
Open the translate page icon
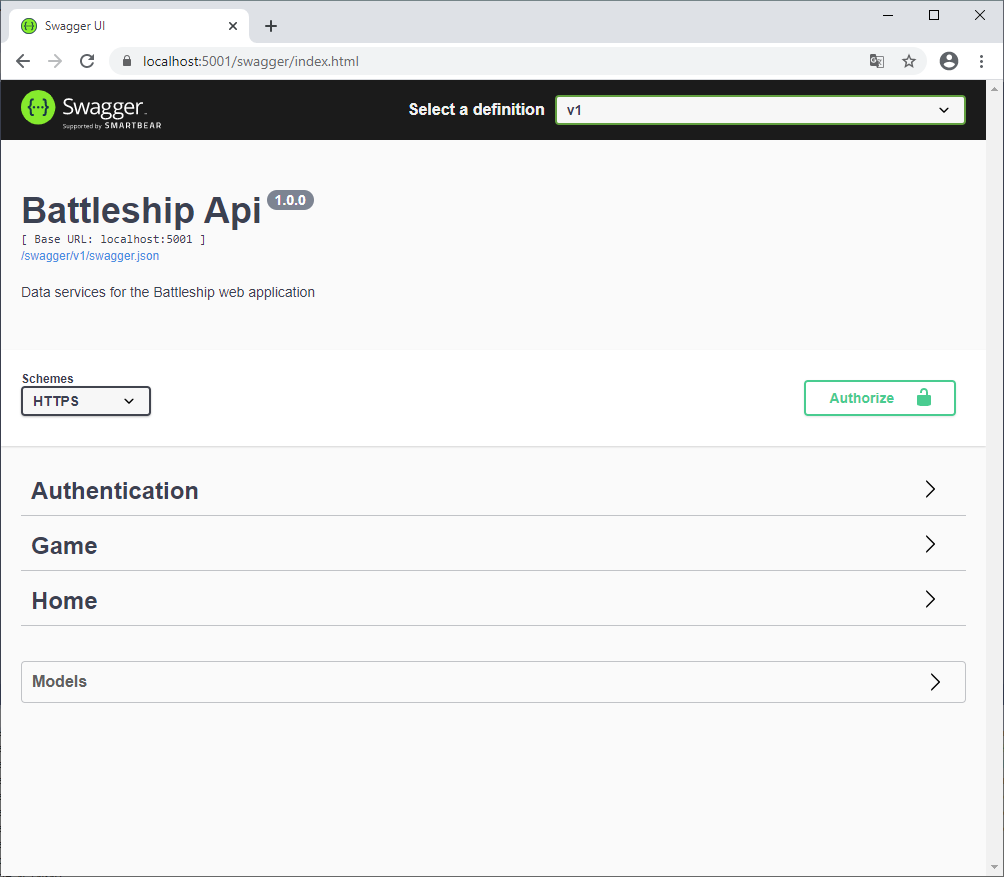(877, 61)
